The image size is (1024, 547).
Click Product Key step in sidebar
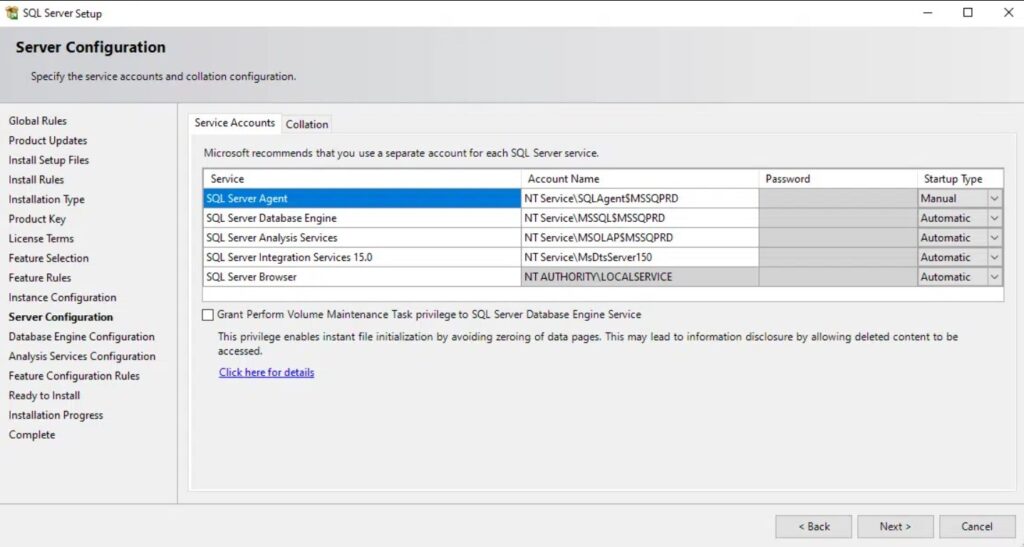[37, 219]
